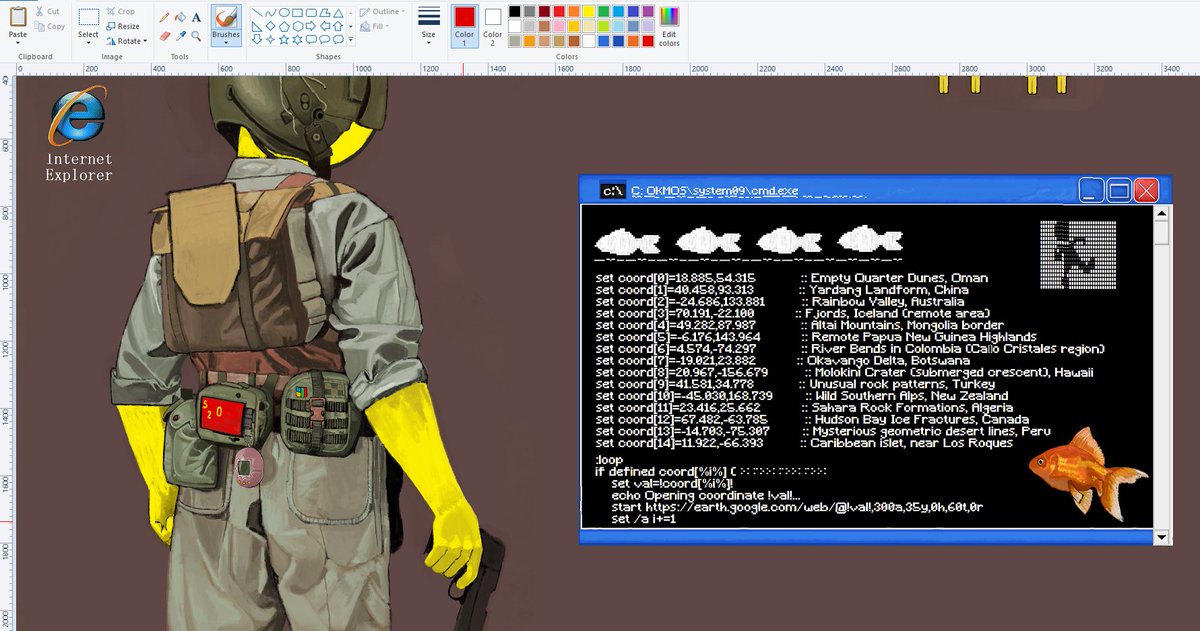Select the Pencil tool
The image size is (1200, 631).
tap(163, 18)
